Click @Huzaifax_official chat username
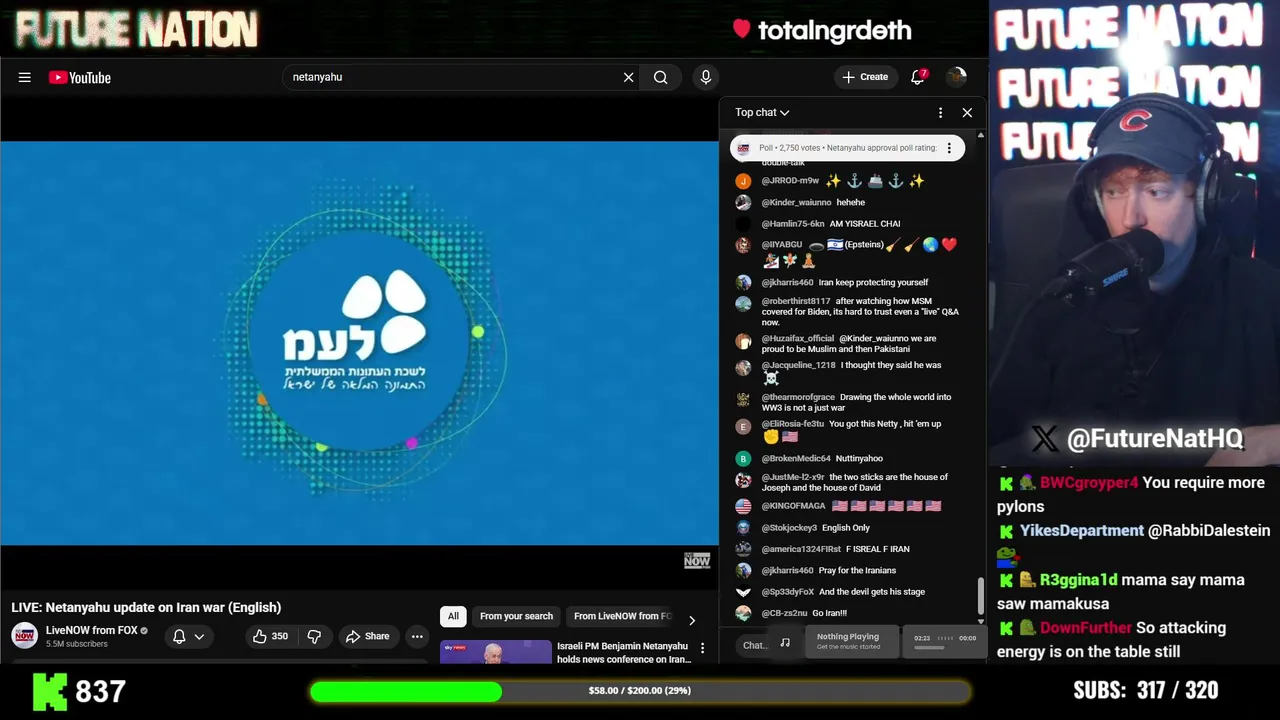Image resolution: width=1280 pixels, height=720 pixels. point(798,339)
